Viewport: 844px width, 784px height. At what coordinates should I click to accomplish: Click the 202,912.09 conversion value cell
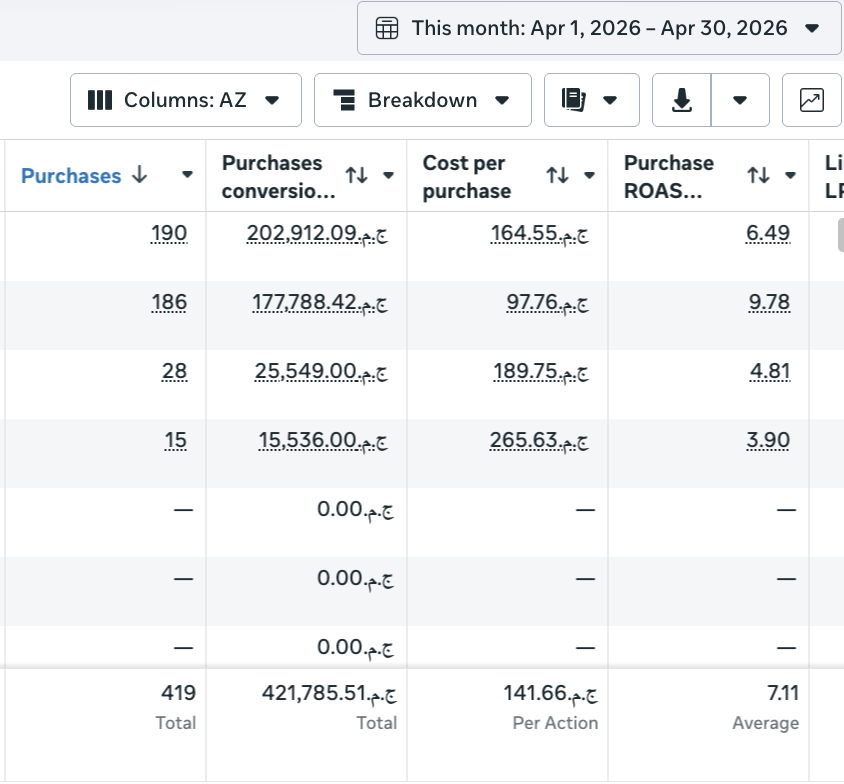(x=317, y=234)
